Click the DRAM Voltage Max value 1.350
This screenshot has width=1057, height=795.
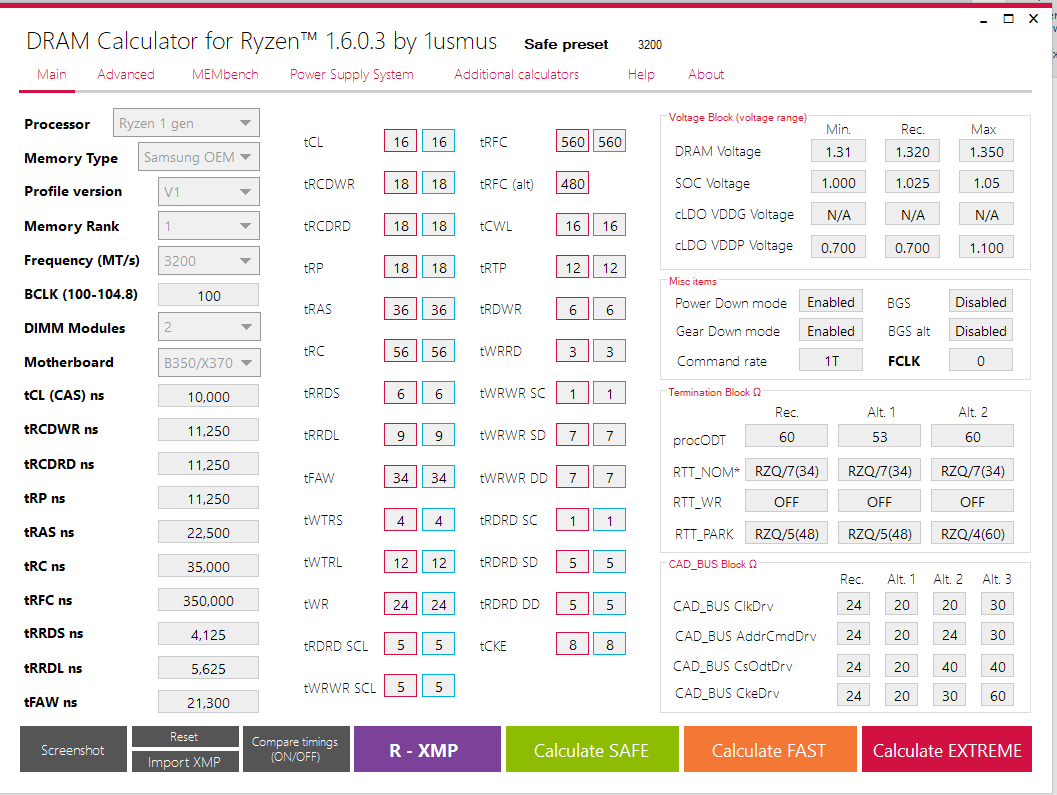click(986, 152)
